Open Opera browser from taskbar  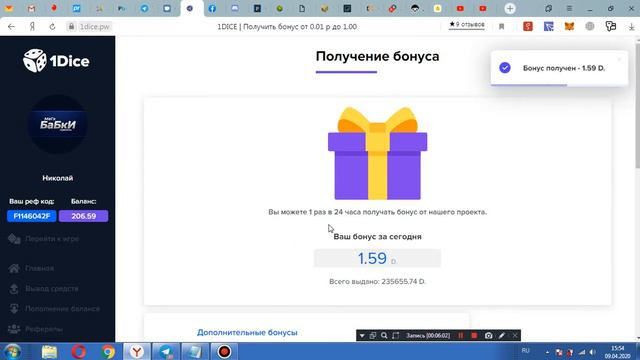point(79,351)
